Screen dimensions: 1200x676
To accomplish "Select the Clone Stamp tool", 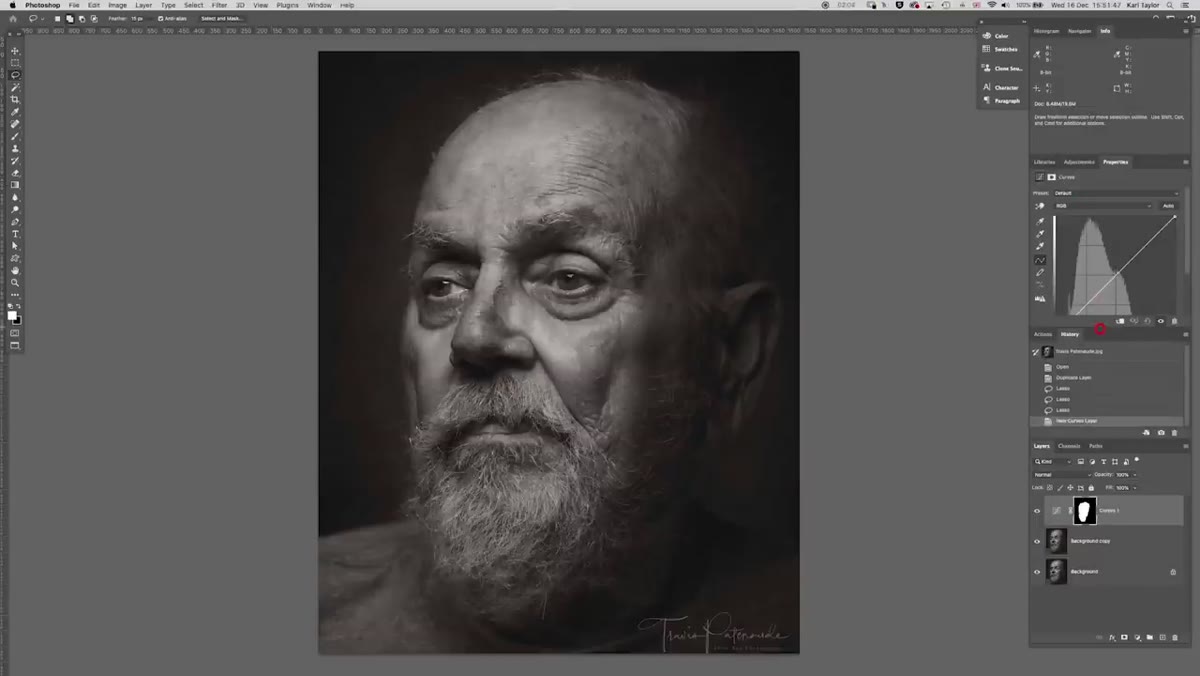I will [15, 149].
